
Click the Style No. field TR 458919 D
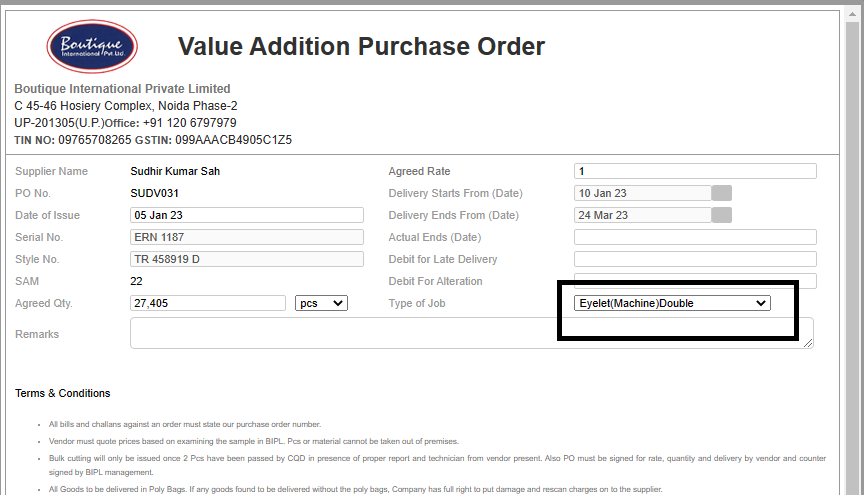point(247,259)
